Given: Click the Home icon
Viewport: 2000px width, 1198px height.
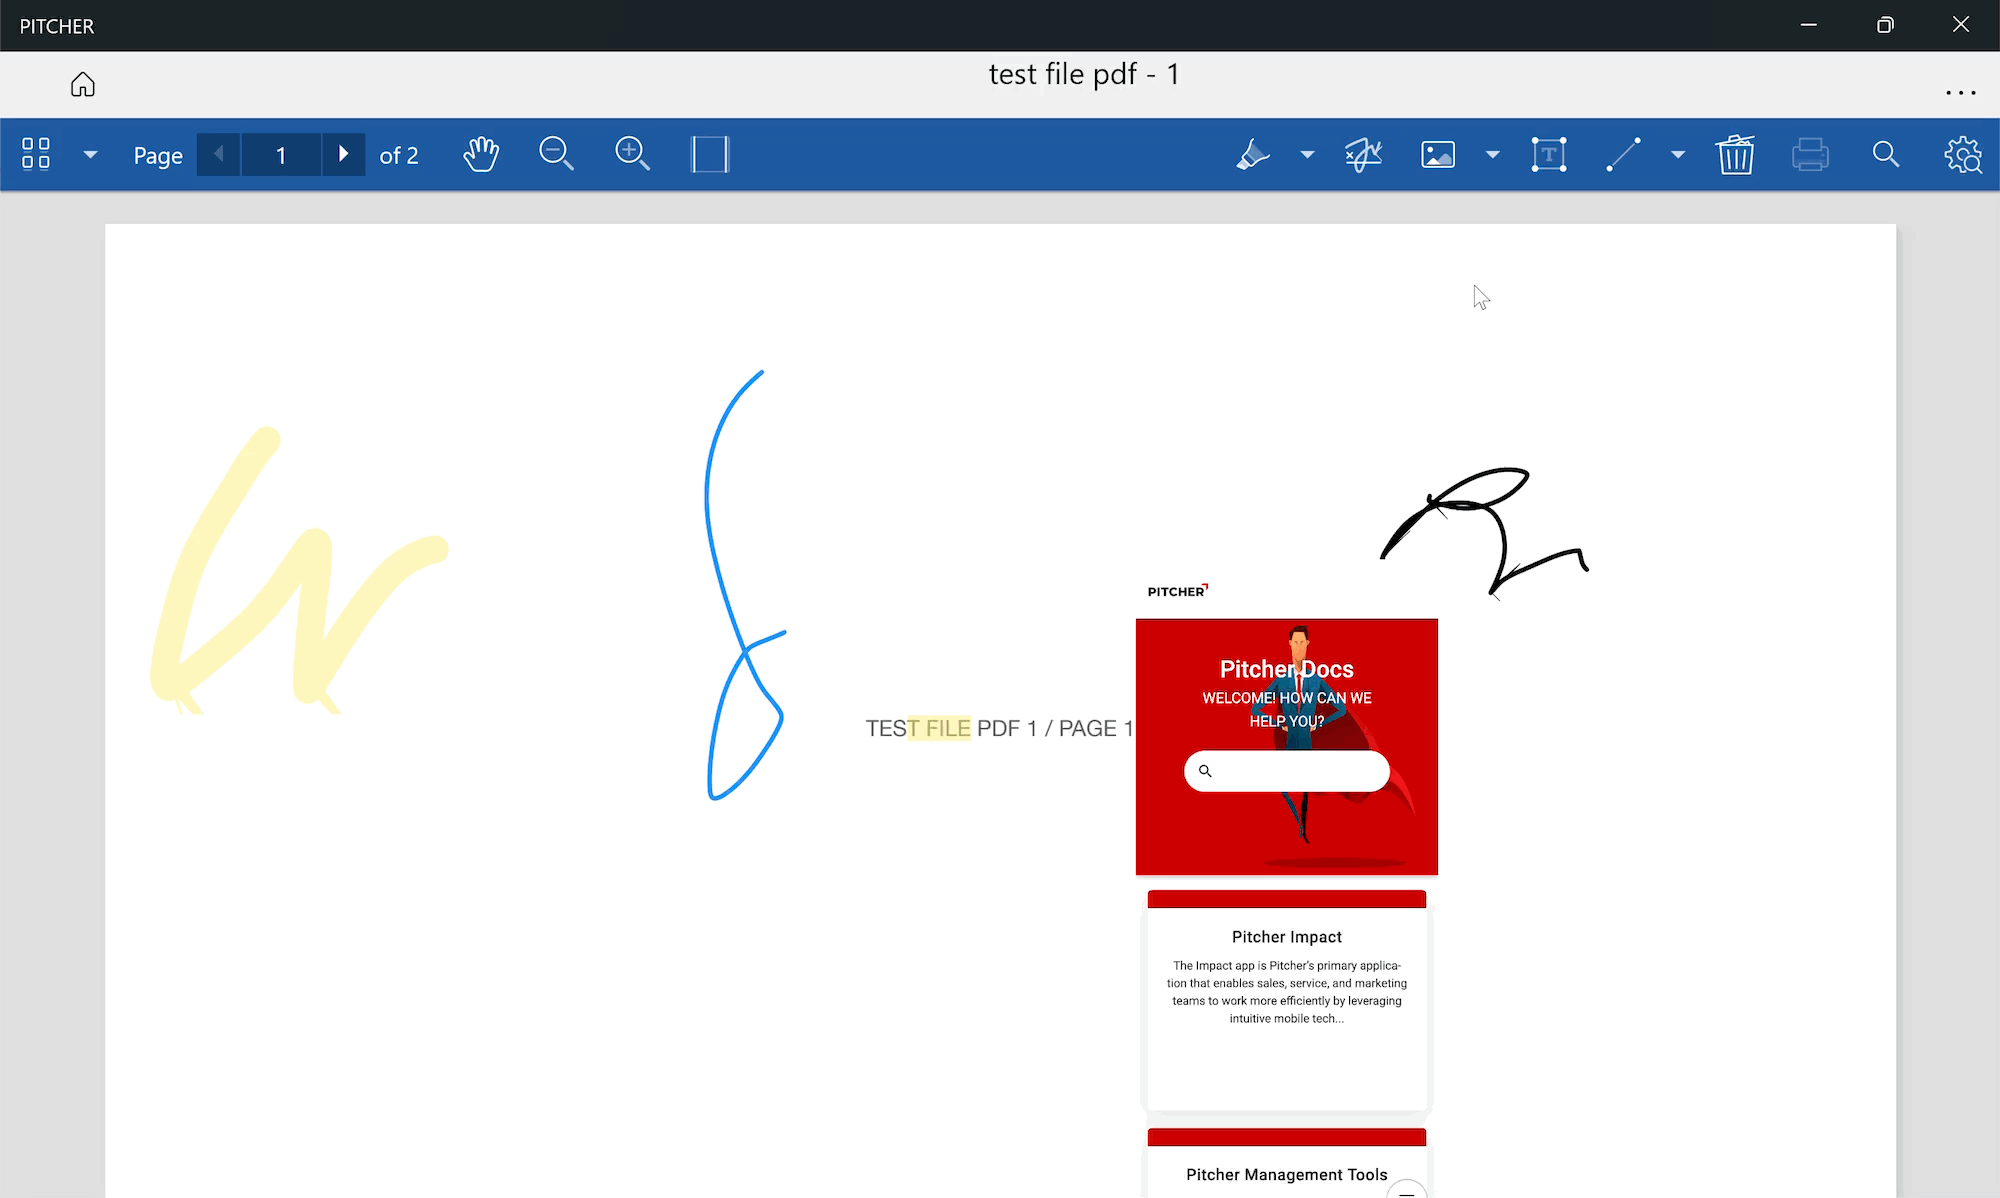Looking at the screenshot, I should tap(83, 85).
